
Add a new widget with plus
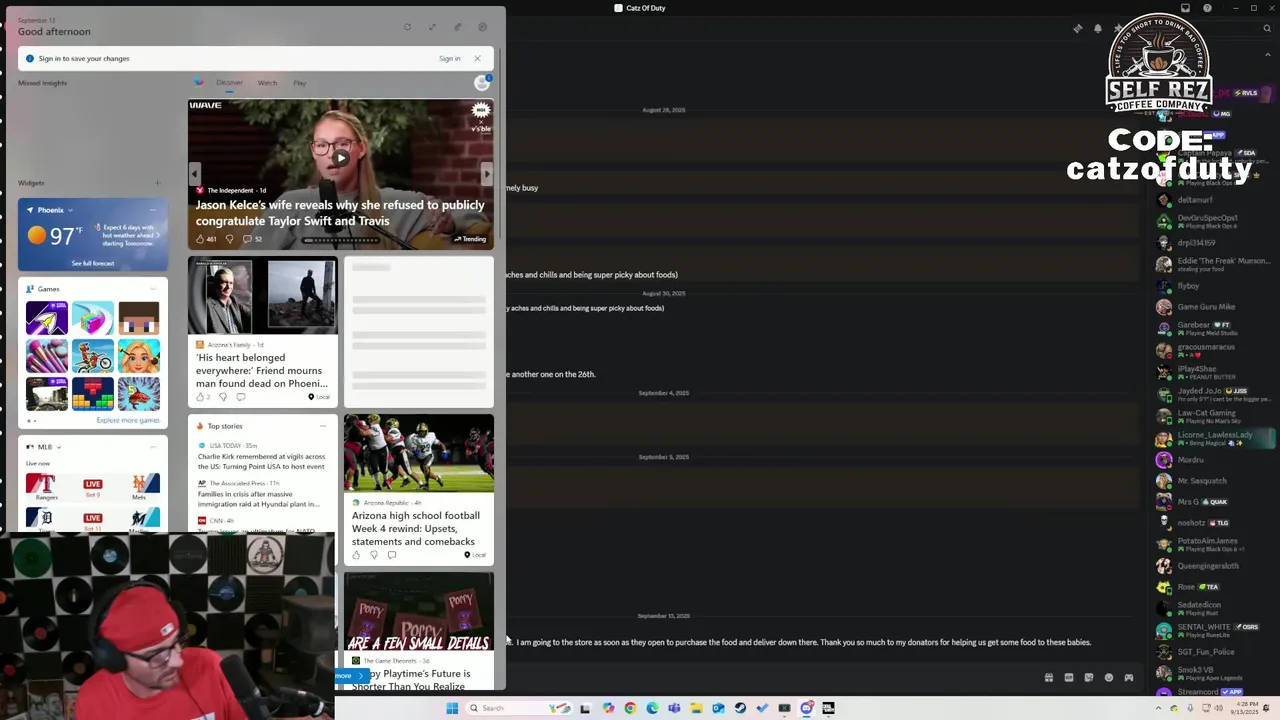click(157, 183)
